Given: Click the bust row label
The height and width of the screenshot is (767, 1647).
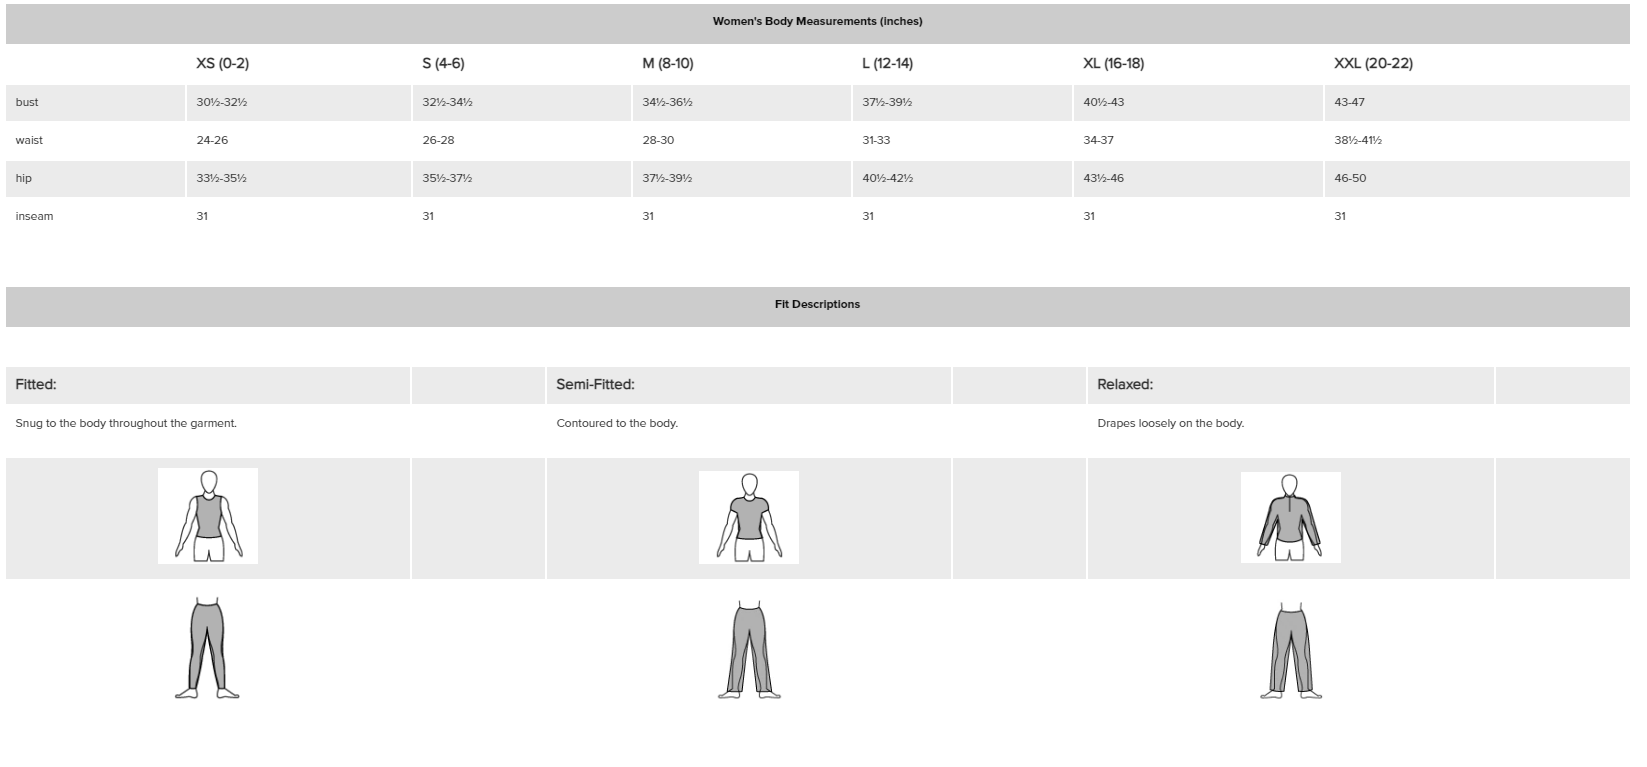Looking at the screenshot, I should [27, 102].
